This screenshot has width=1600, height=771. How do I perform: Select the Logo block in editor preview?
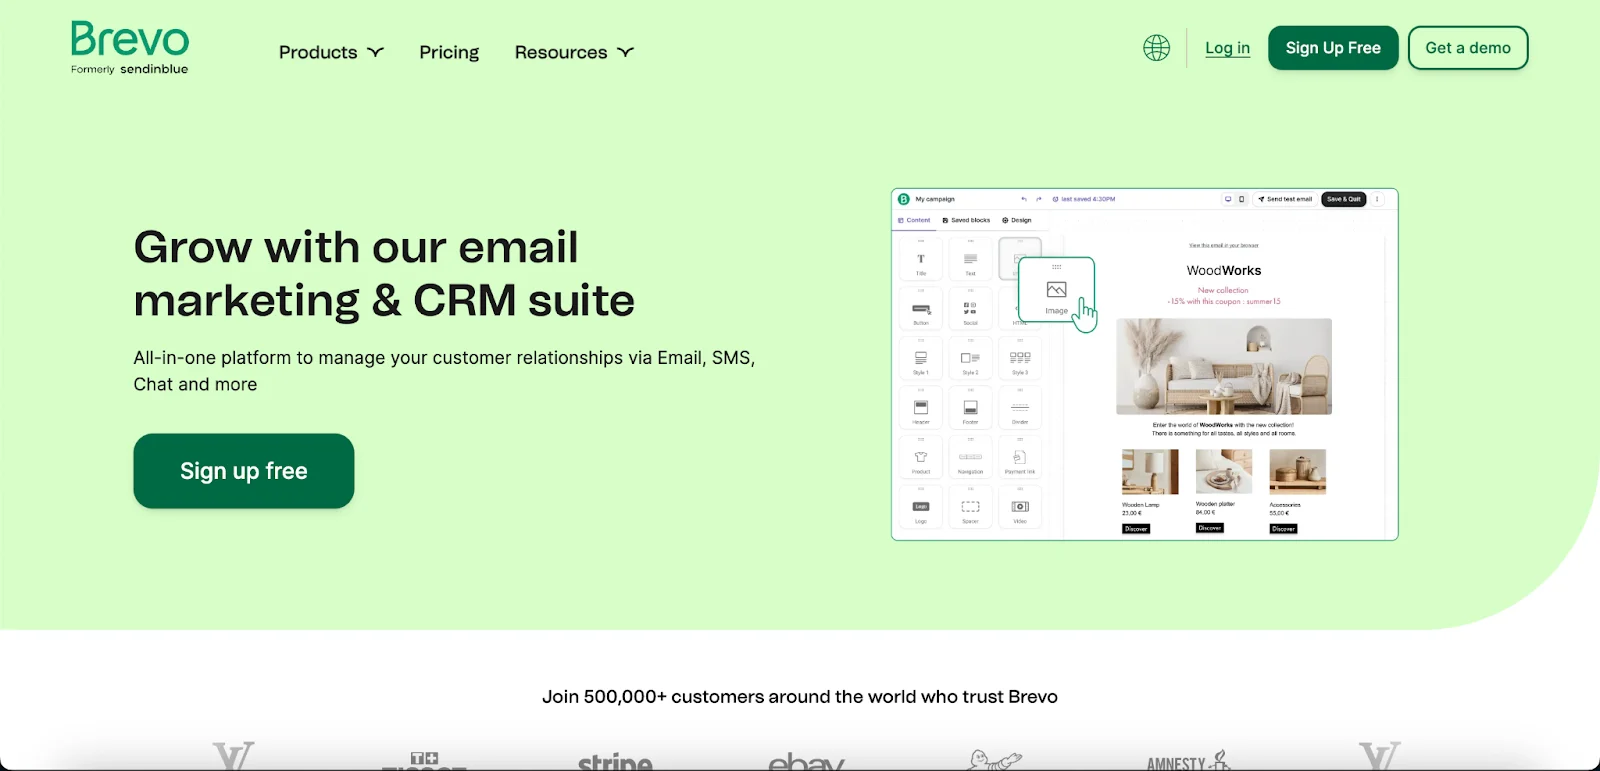[x=921, y=508]
